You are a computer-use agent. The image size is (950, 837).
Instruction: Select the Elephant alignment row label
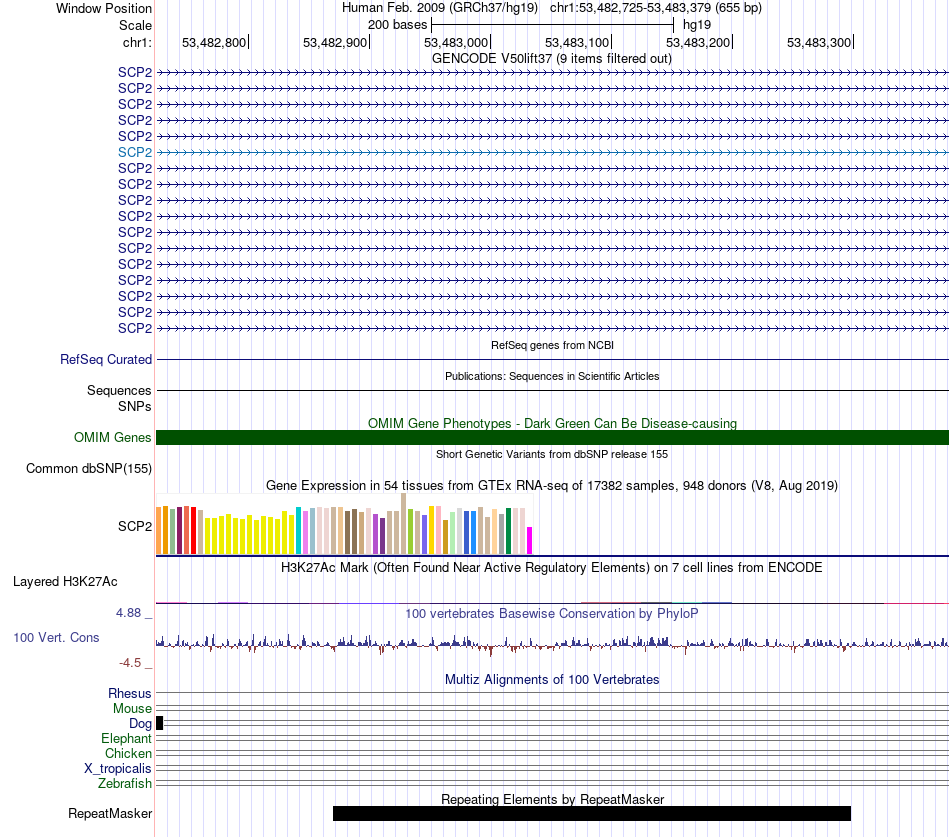coord(126,738)
